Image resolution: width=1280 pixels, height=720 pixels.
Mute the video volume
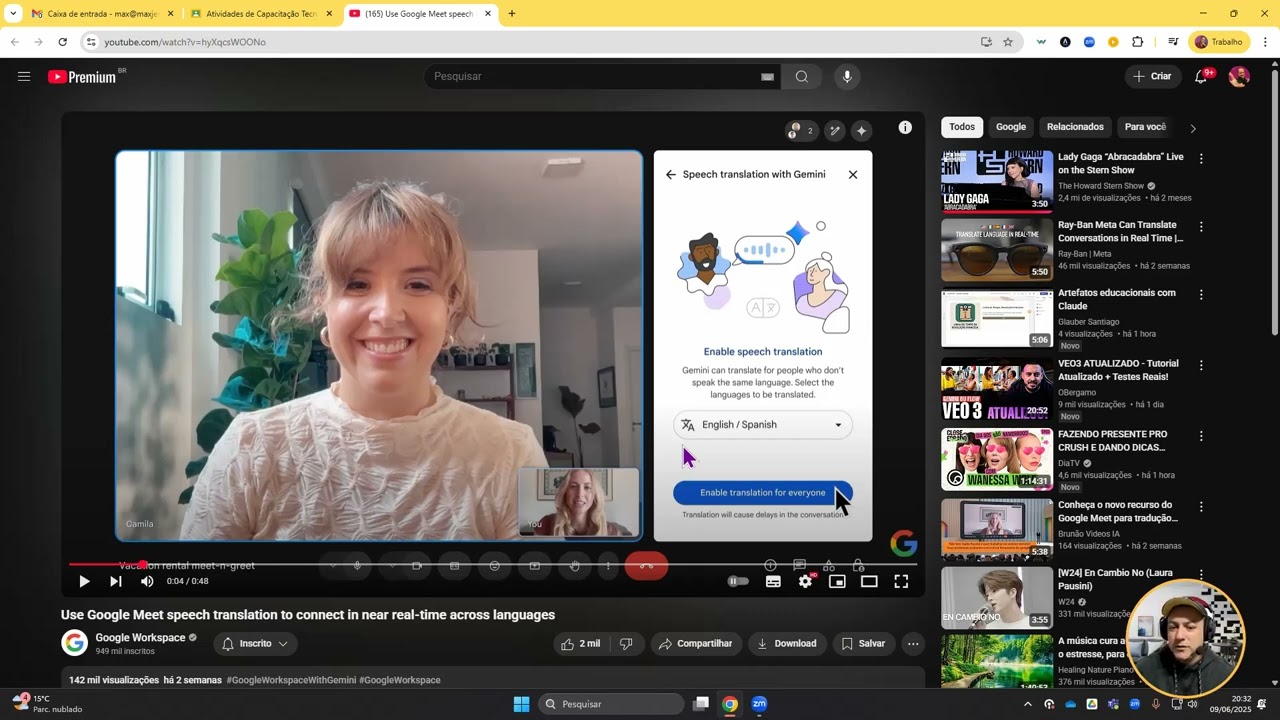pyautogui.click(x=147, y=581)
